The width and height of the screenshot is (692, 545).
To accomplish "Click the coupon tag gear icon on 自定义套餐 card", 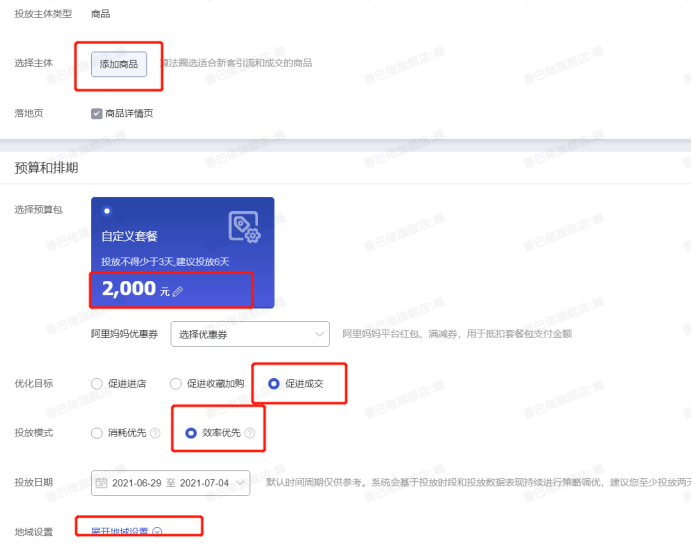I will (244, 227).
